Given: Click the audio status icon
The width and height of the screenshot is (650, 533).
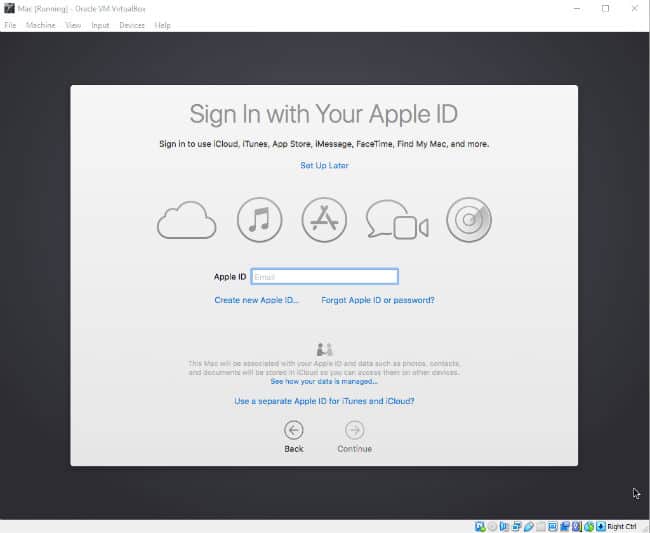Looking at the screenshot, I should pyautogui.click(x=504, y=527).
